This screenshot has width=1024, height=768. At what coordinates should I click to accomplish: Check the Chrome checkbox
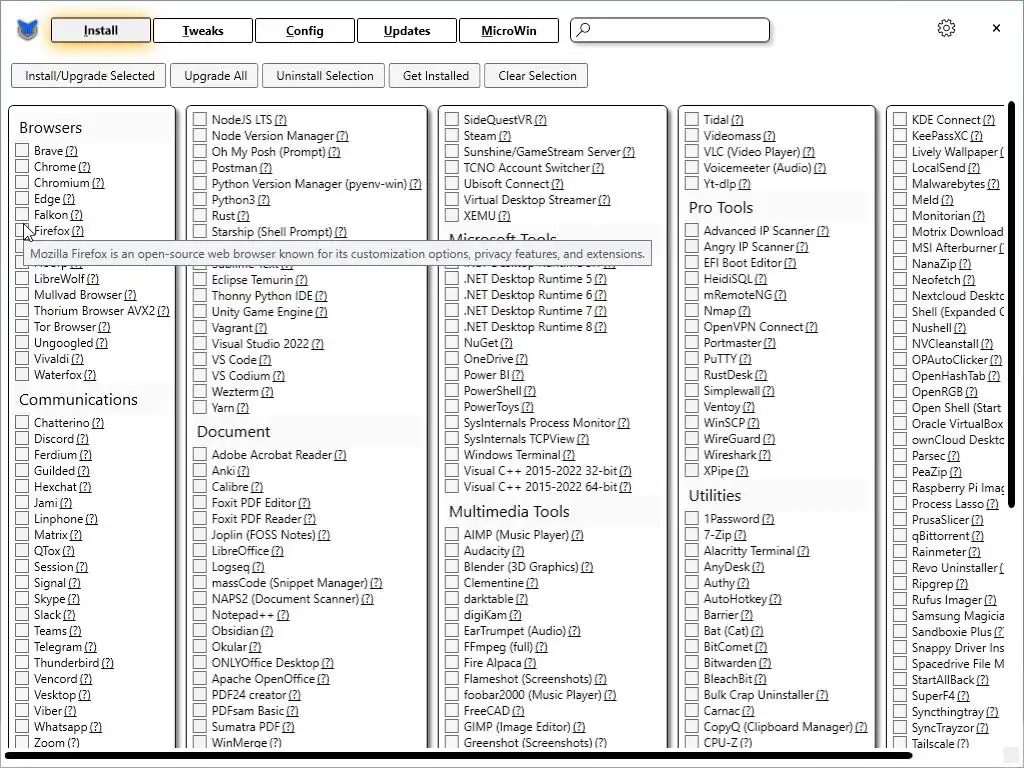(x=22, y=167)
